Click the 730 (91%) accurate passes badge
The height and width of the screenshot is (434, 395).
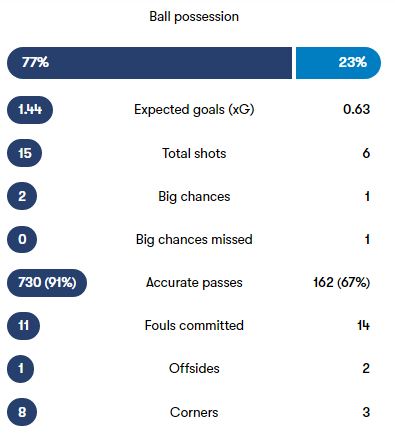[47, 283]
